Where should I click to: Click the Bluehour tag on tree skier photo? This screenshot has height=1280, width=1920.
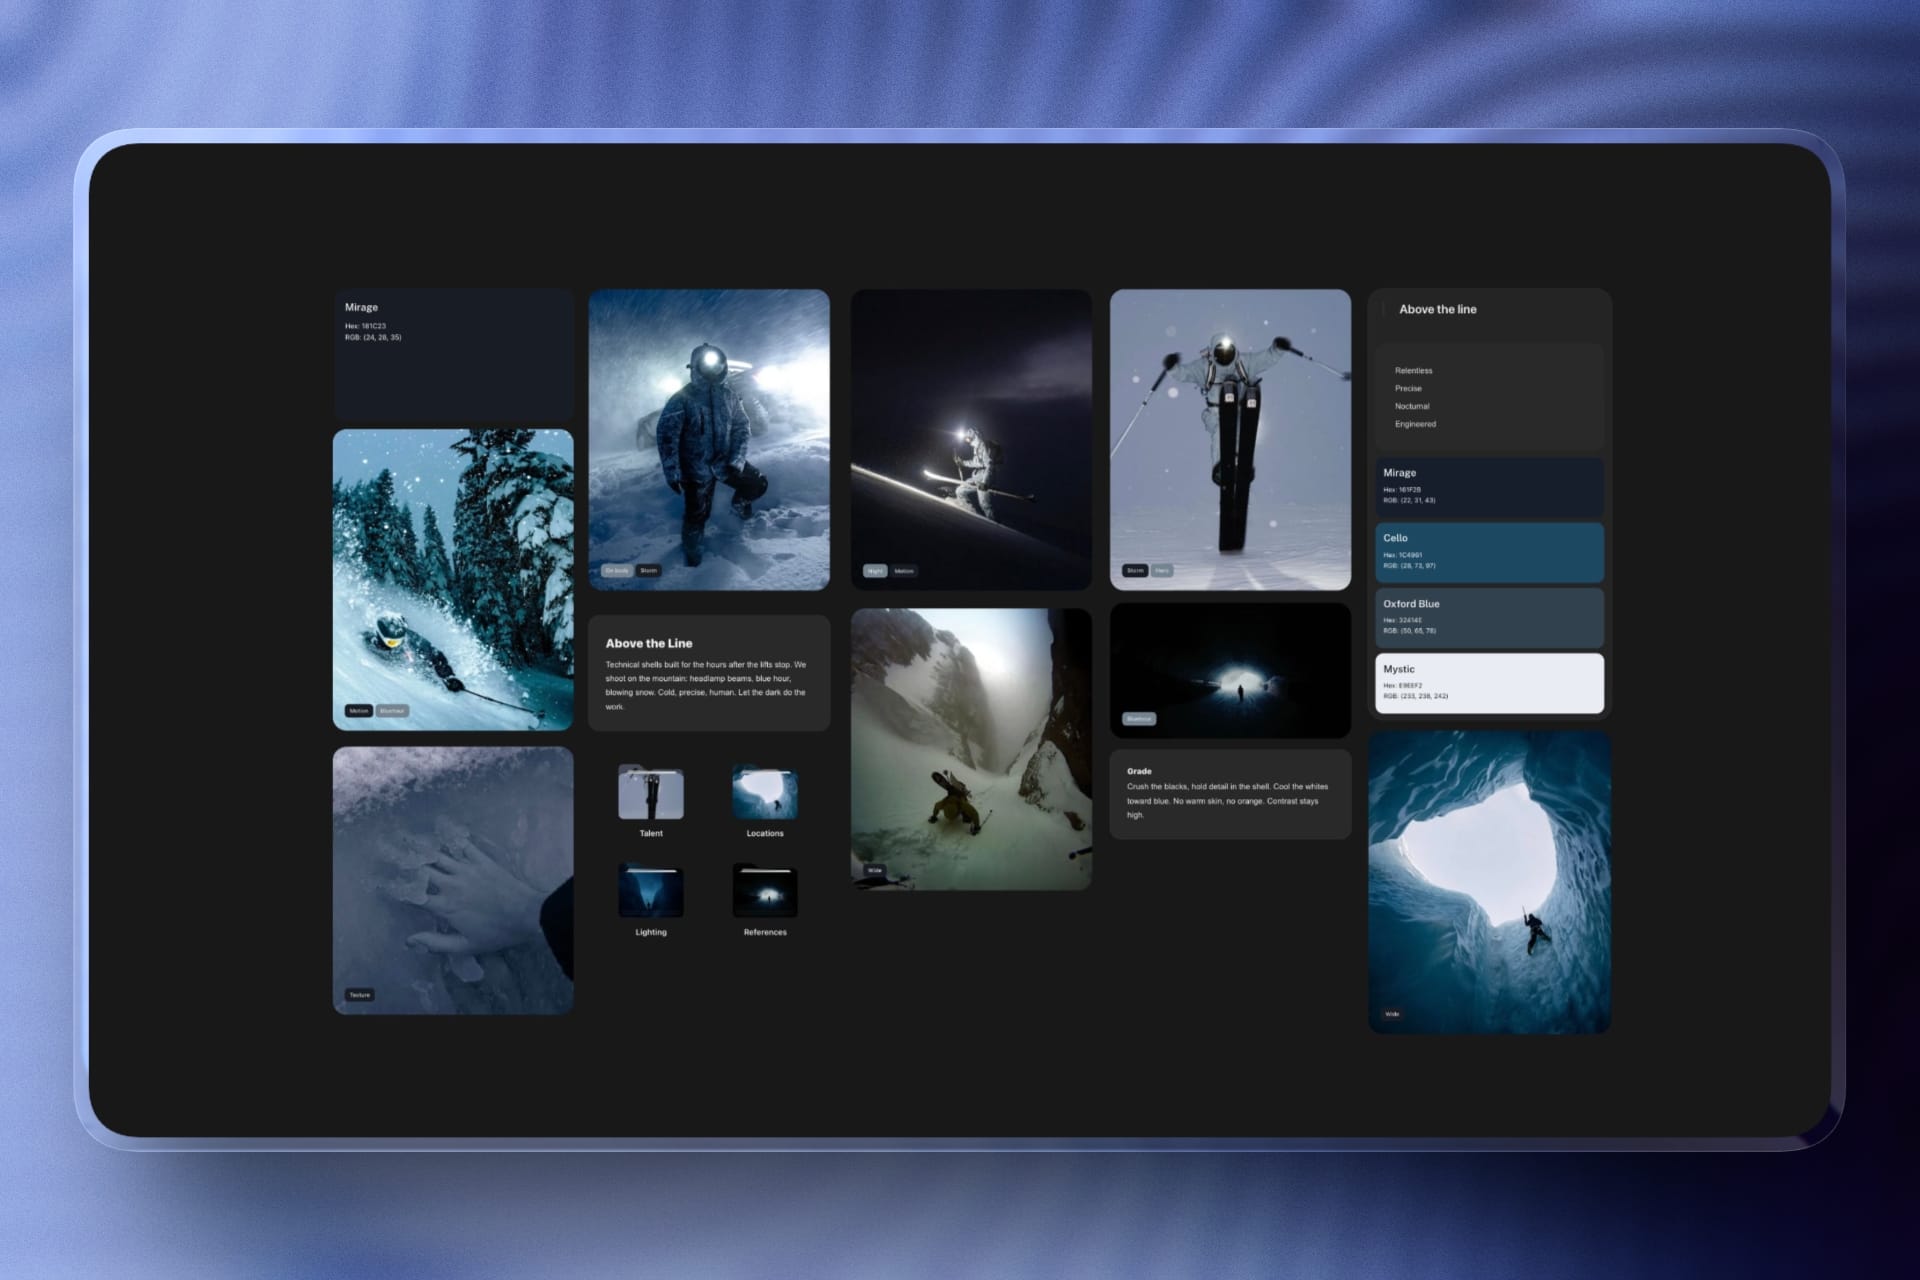[392, 711]
